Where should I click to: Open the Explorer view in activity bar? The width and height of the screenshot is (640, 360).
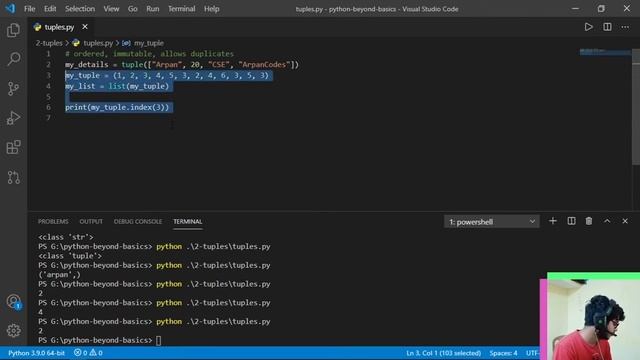click(13, 30)
